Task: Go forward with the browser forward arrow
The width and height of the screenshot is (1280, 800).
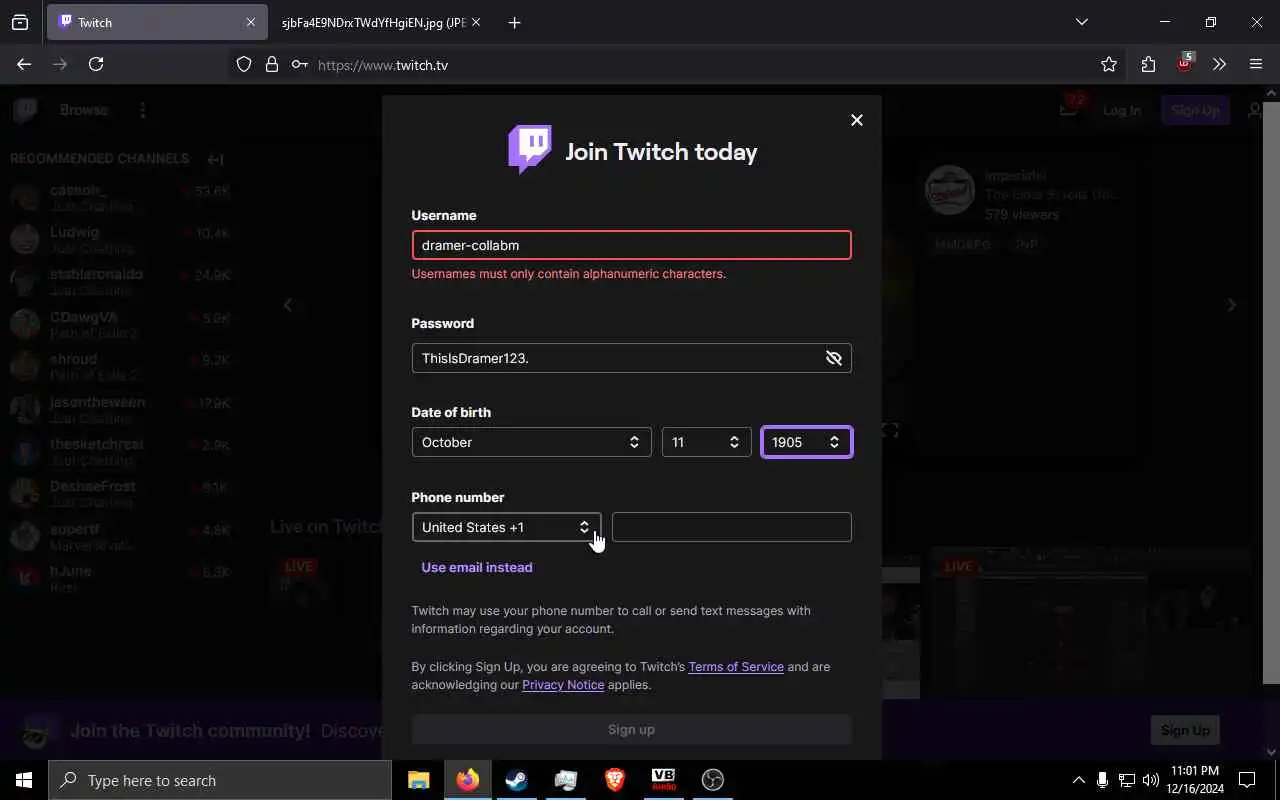Action: pos(60,64)
